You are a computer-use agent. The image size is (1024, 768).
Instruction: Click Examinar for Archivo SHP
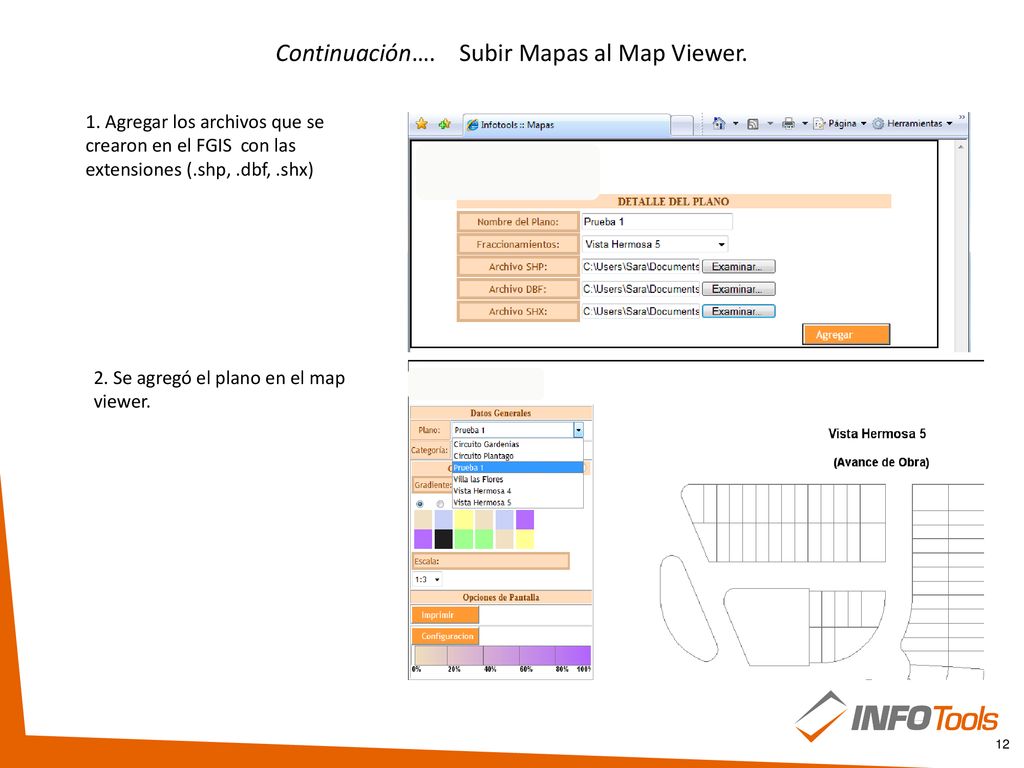coord(739,266)
